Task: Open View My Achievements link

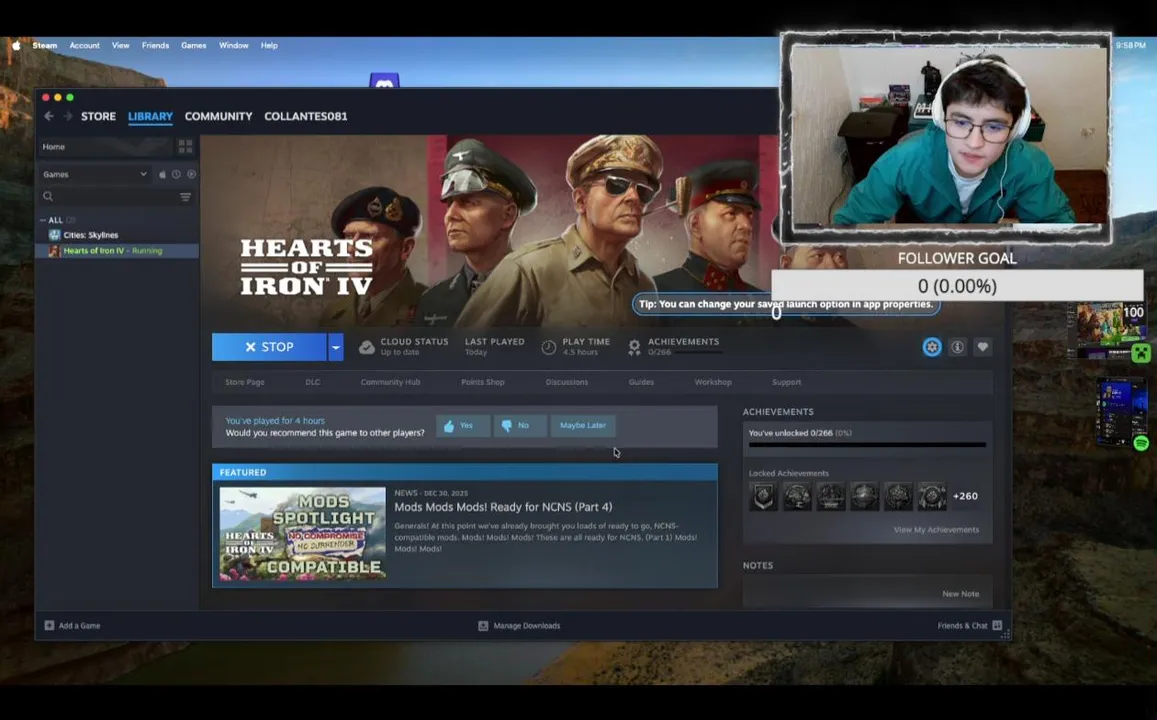Action: click(x=936, y=530)
